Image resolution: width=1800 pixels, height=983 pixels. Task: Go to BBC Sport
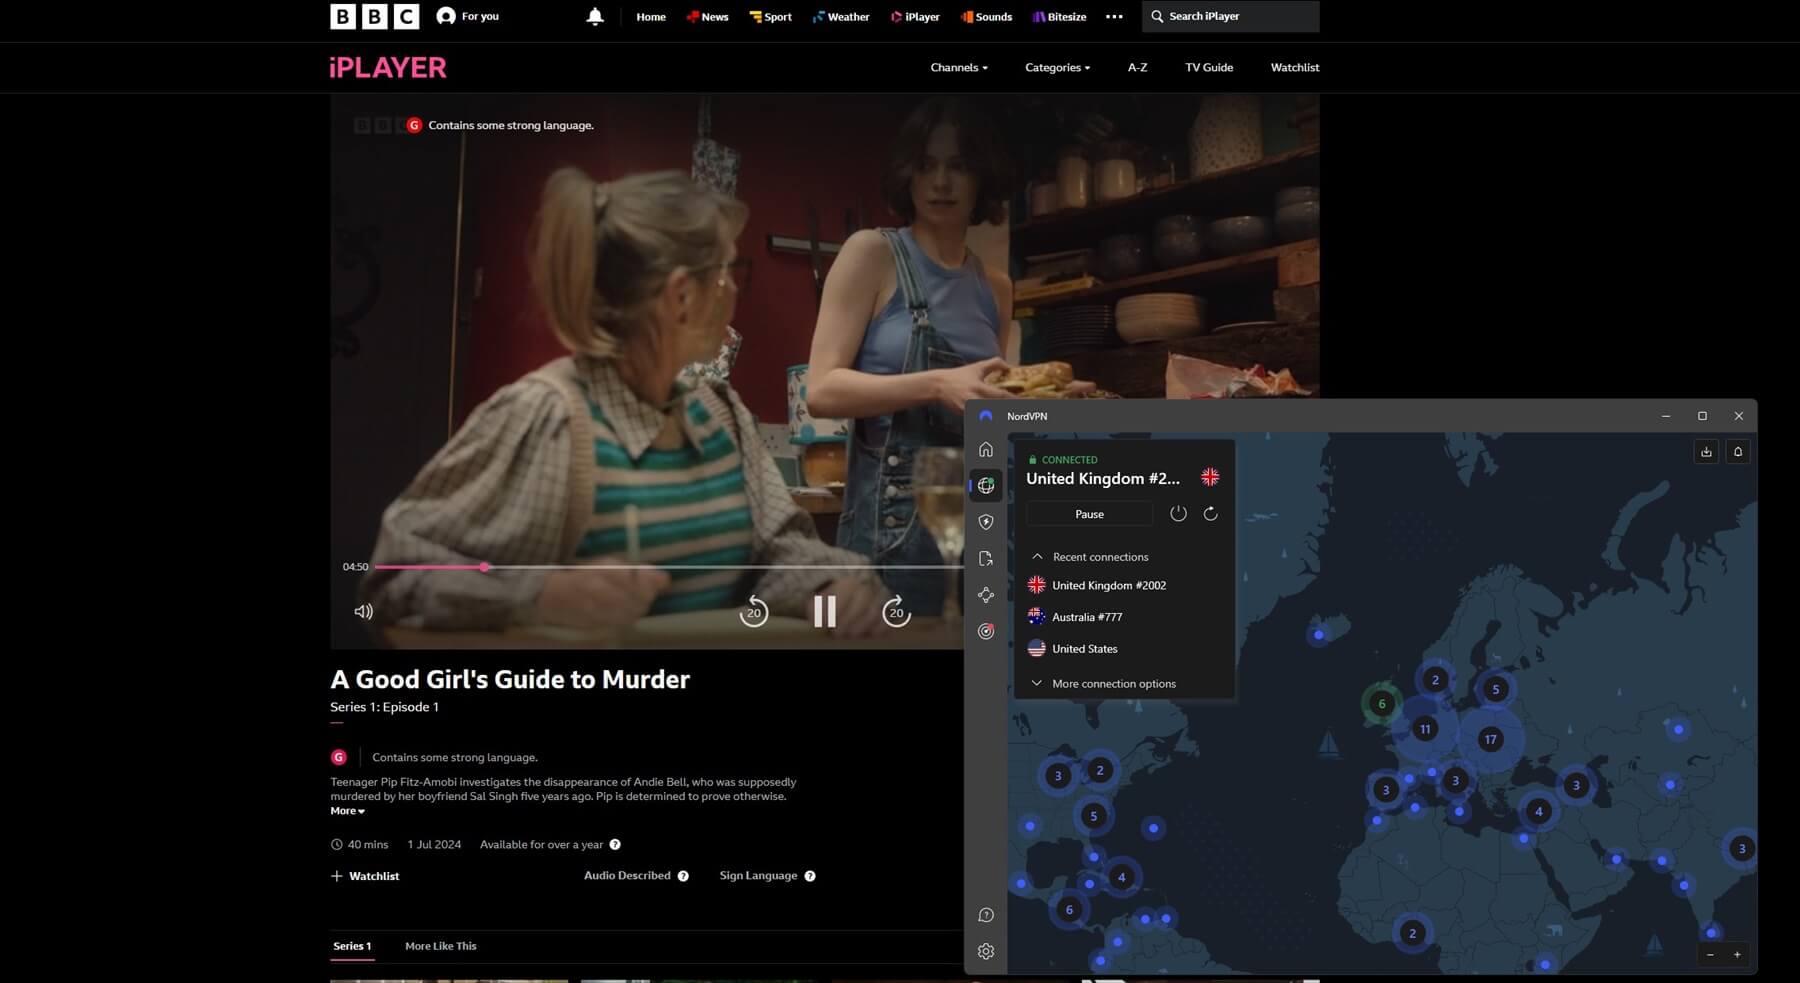[x=770, y=17]
